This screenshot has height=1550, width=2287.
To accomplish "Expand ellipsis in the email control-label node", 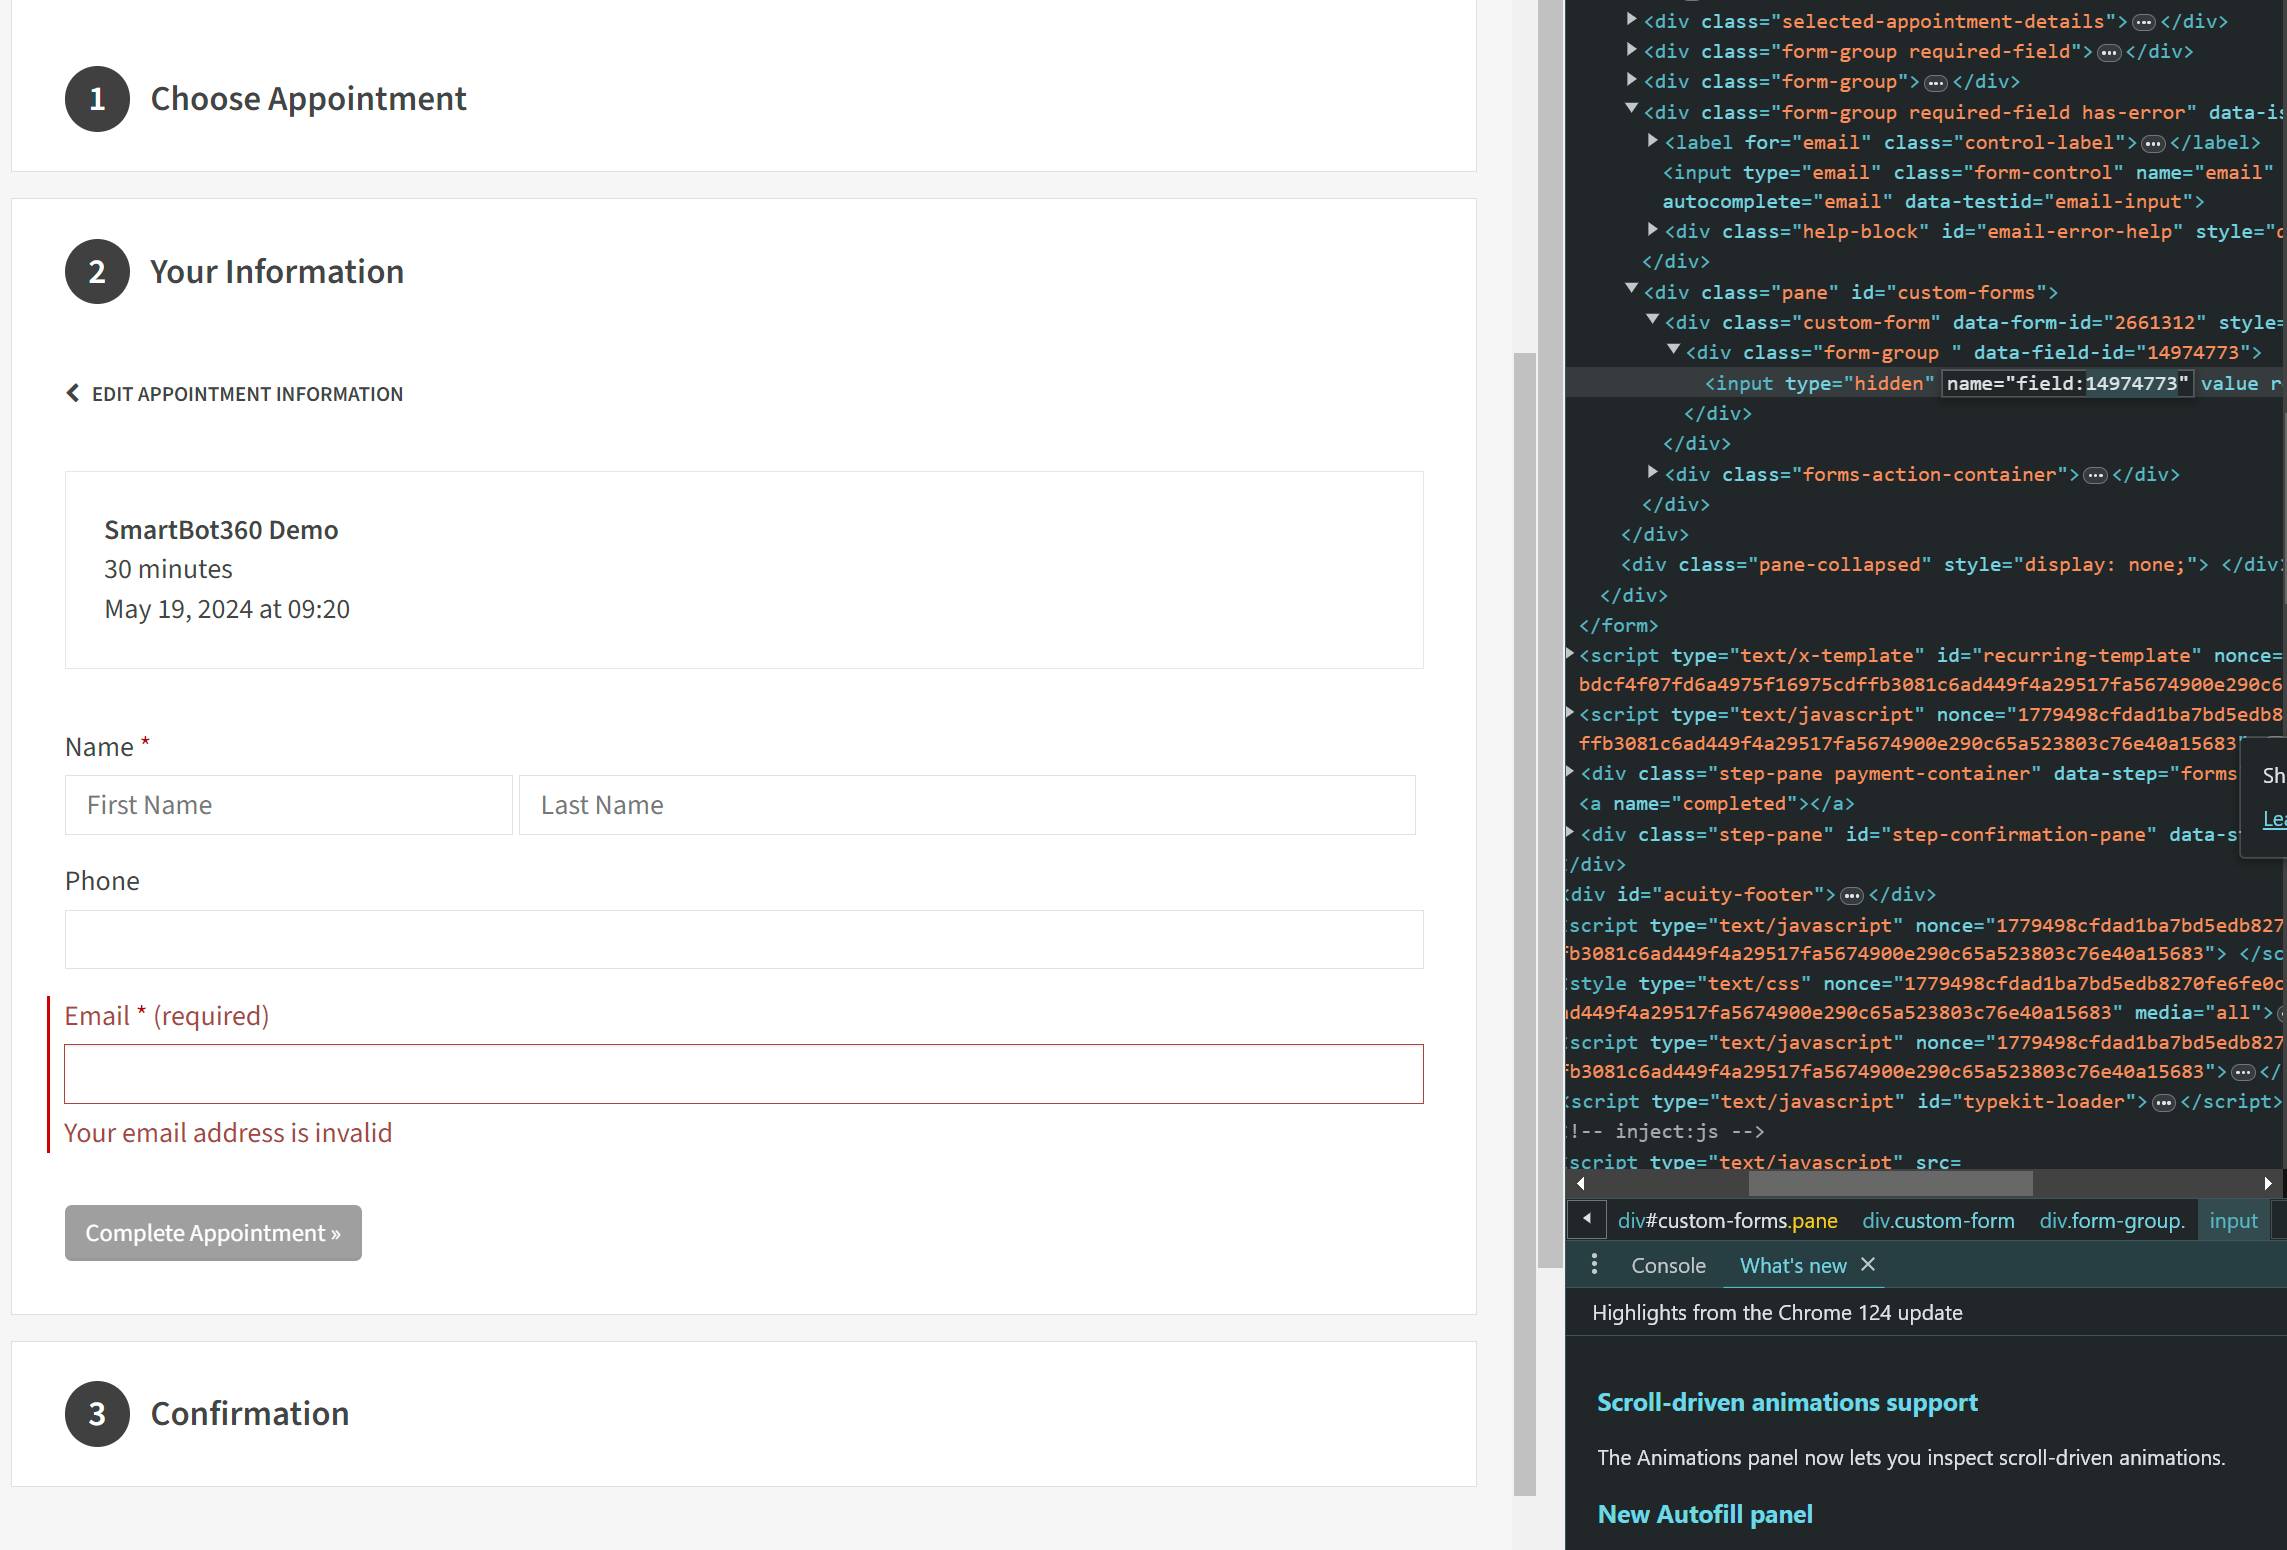I will tap(2152, 143).
